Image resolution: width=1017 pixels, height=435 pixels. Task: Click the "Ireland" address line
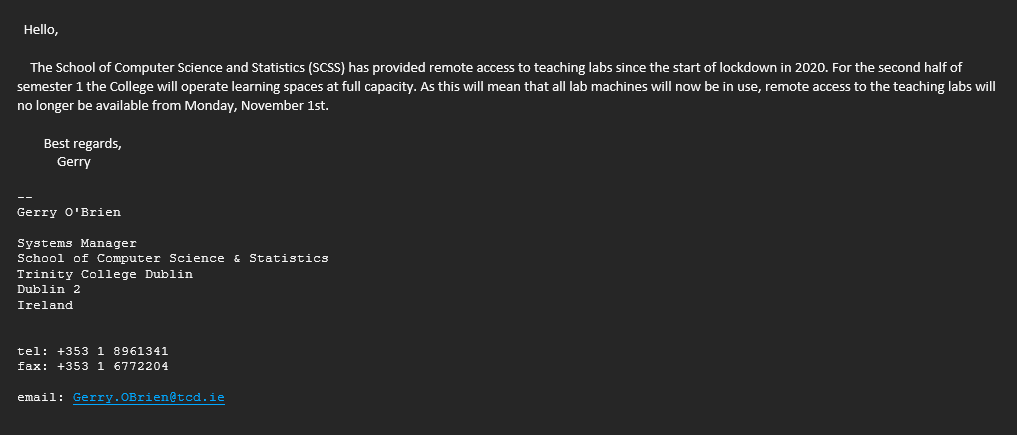tap(45, 305)
